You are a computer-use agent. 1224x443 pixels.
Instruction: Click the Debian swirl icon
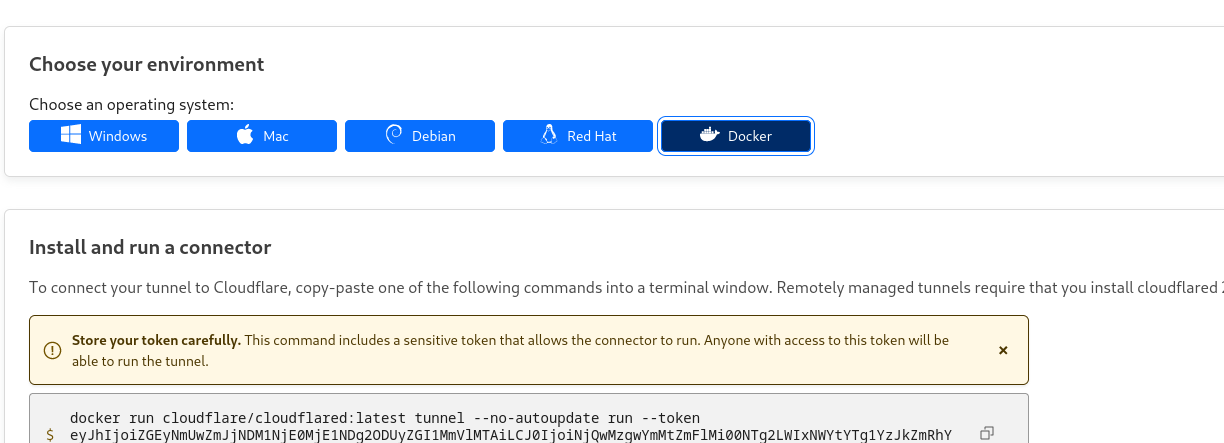[x=394, y=136]
